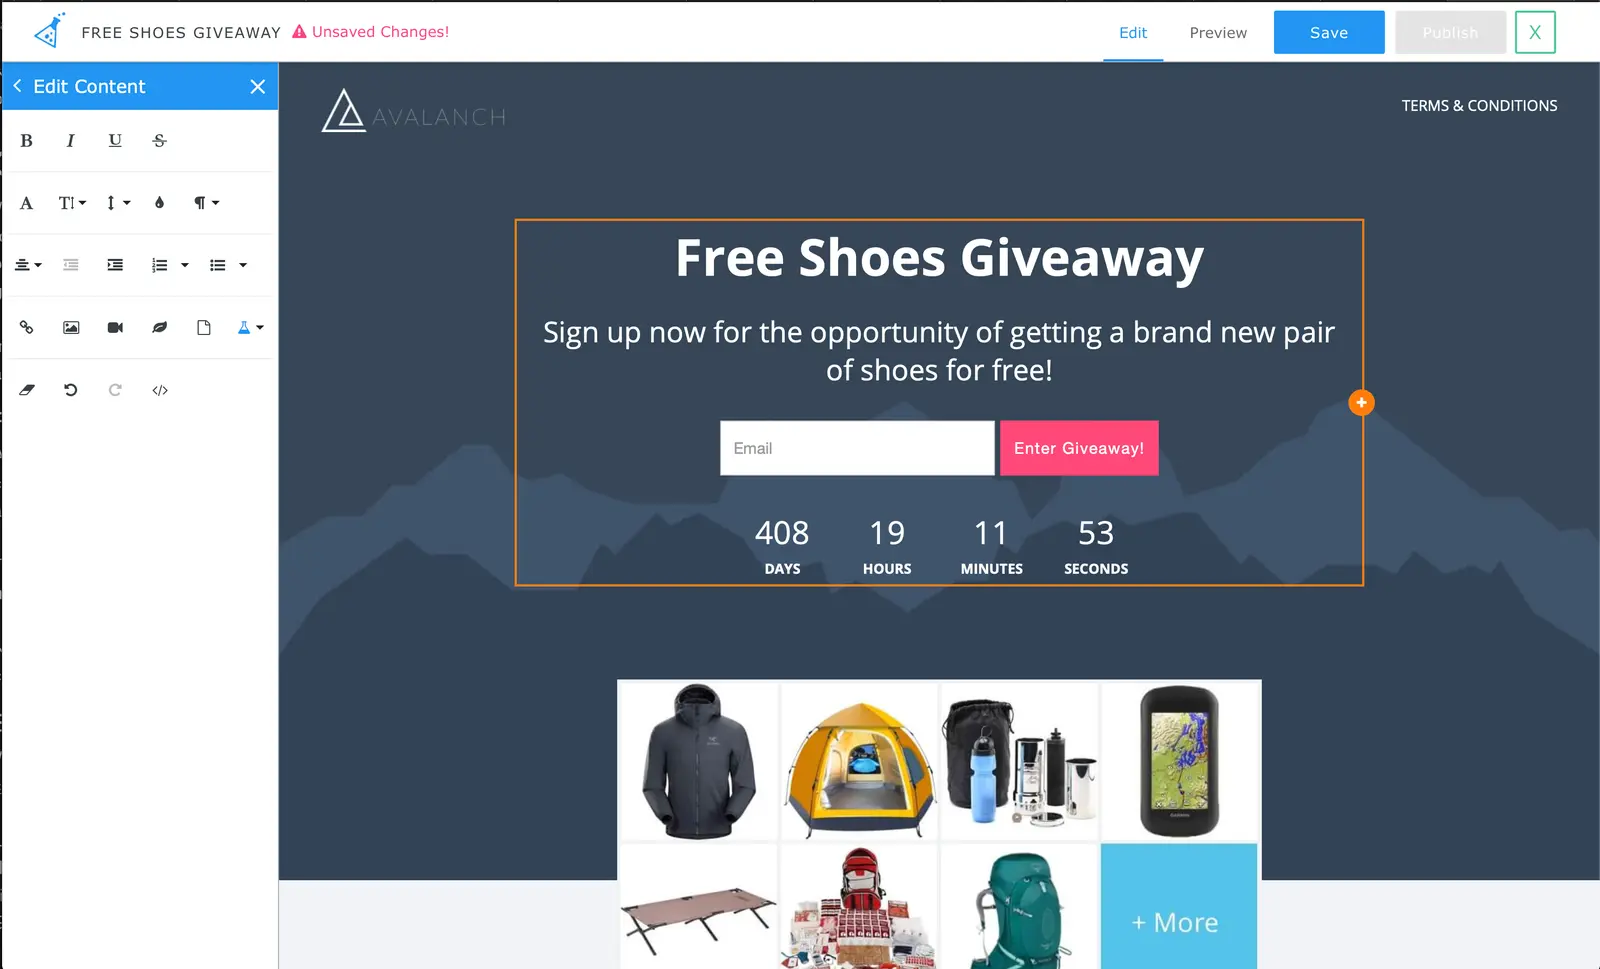Open the text color droplet picker
1600x969 pixels.
click(x=159, y=203)
